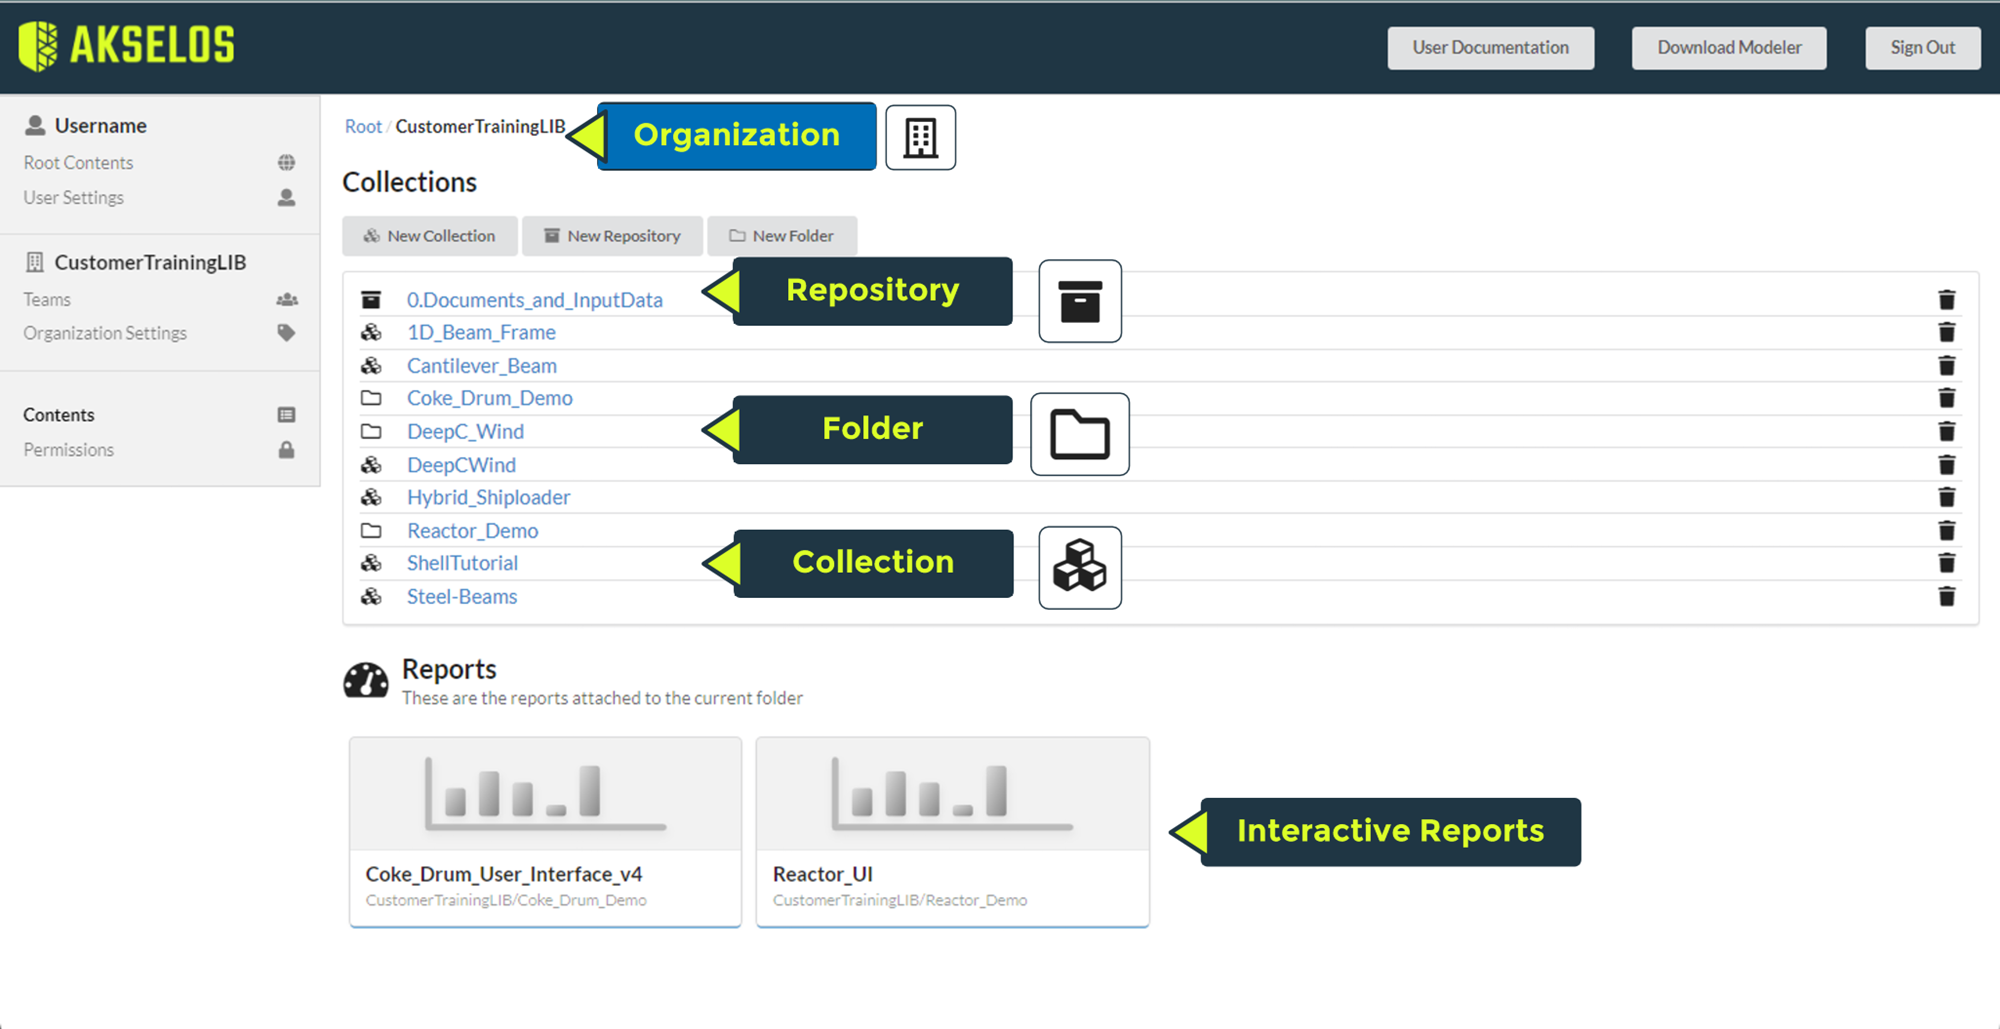Click the repository icon beside 0.Documents_and_InputData
Image resolution: width=2000 pixels, height=1029 pixels.
[x=371, y=299]
